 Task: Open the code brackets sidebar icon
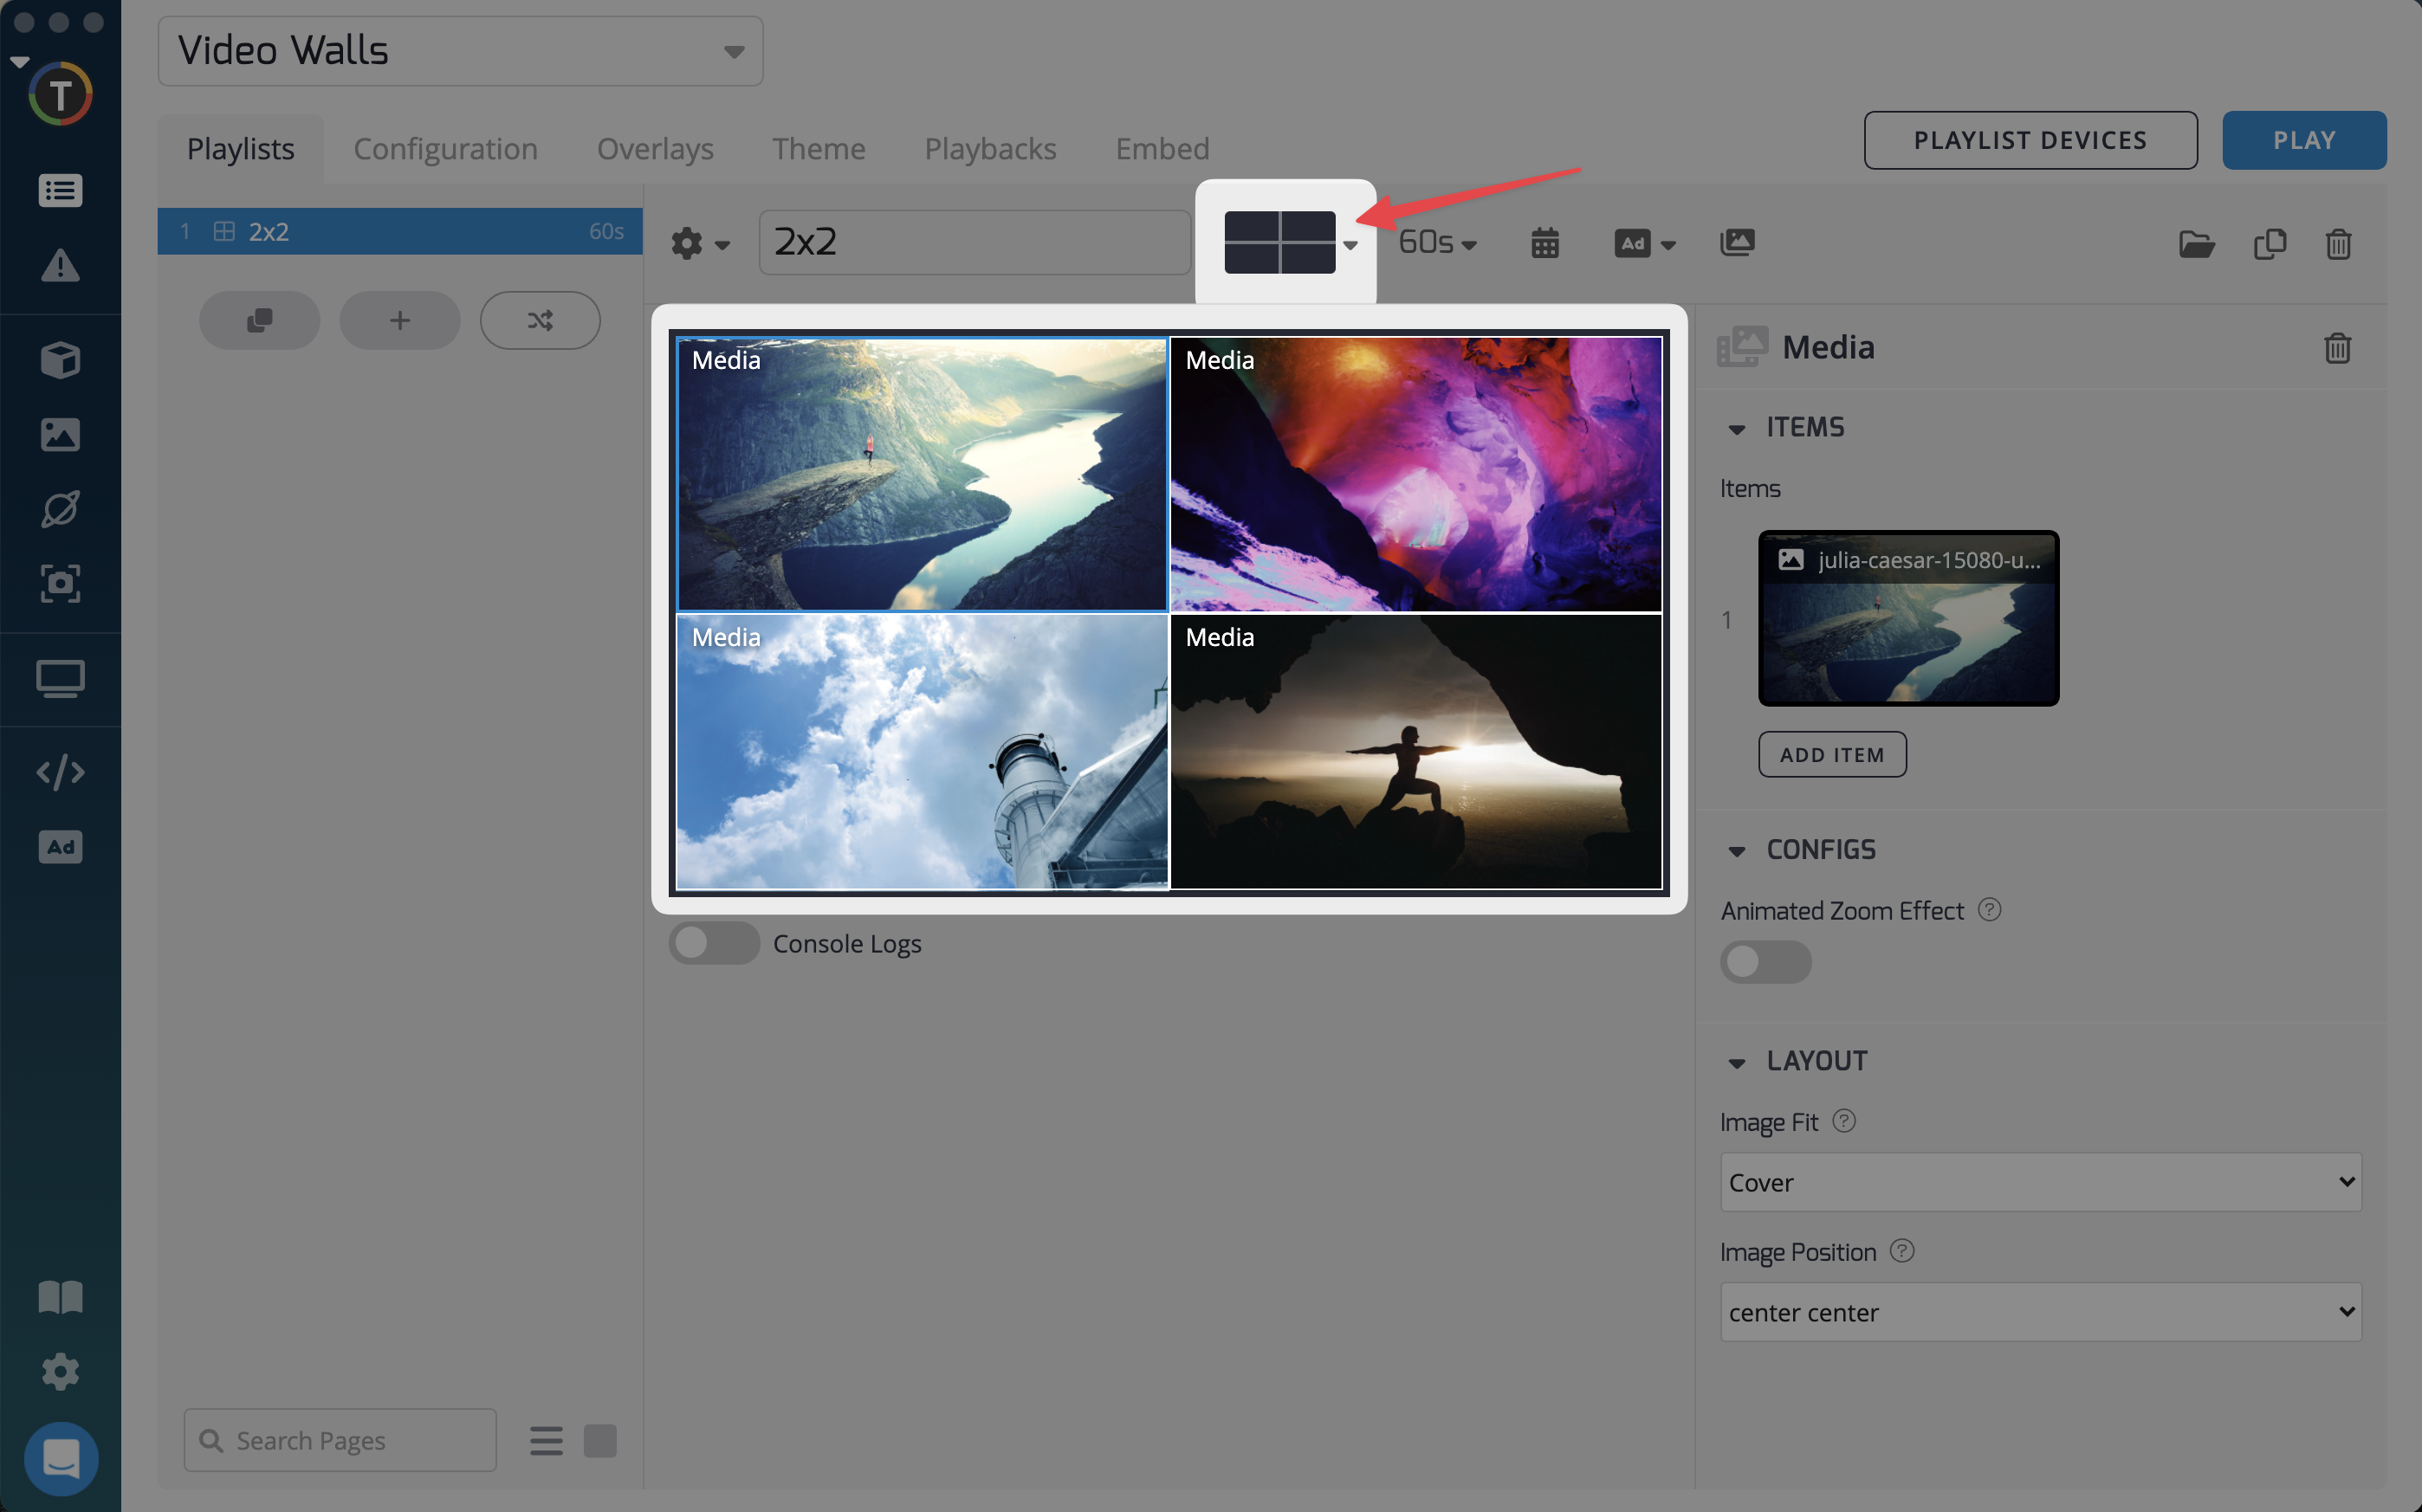(x=60, y=772)
